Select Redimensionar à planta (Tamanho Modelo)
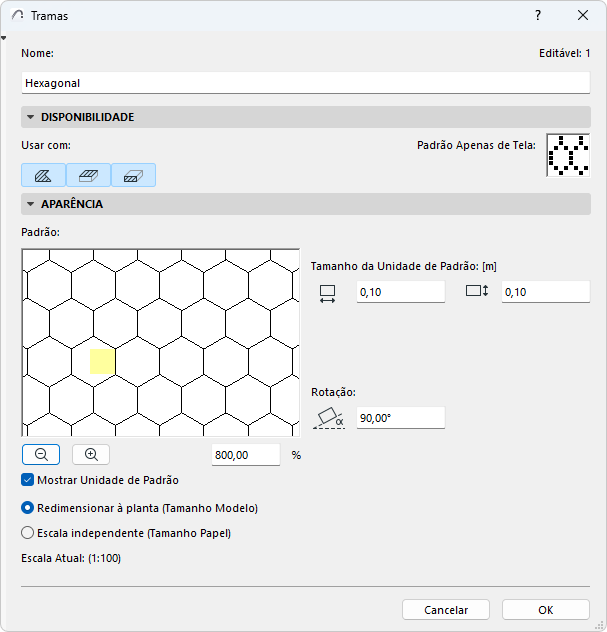This screenshot has width=607, height=632. [27, 508]
